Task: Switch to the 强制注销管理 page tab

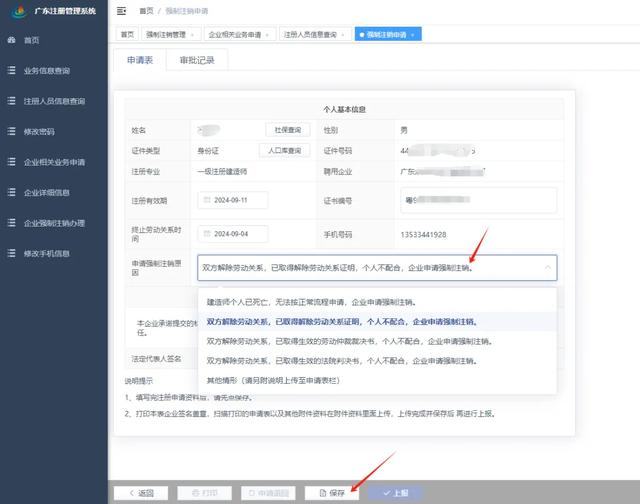Action: click(x=171, y=35)
